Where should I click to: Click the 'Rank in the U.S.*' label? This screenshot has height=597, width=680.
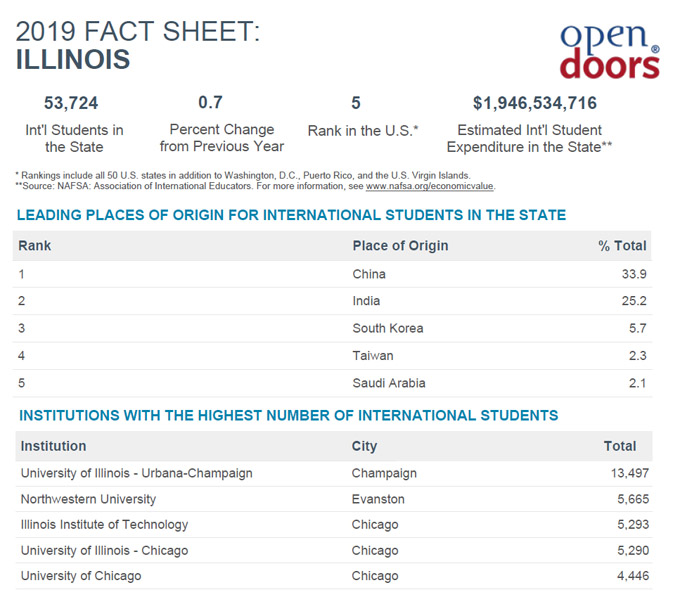tap(363, 130)
